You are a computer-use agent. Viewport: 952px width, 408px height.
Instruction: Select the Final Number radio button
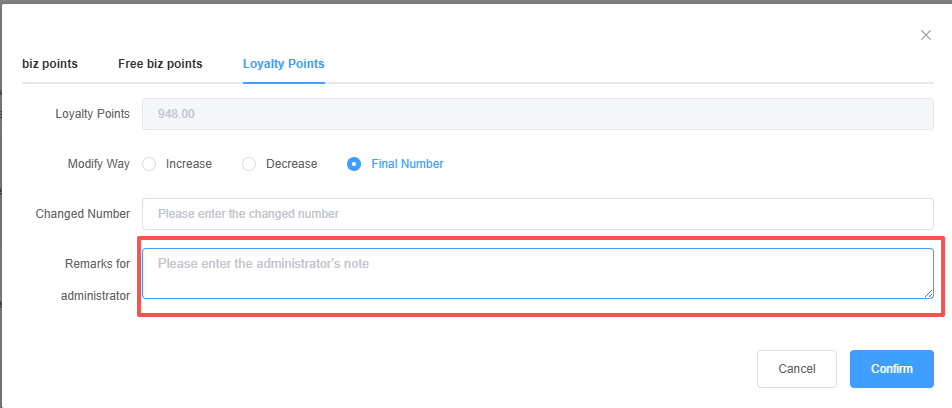point(354,164)
